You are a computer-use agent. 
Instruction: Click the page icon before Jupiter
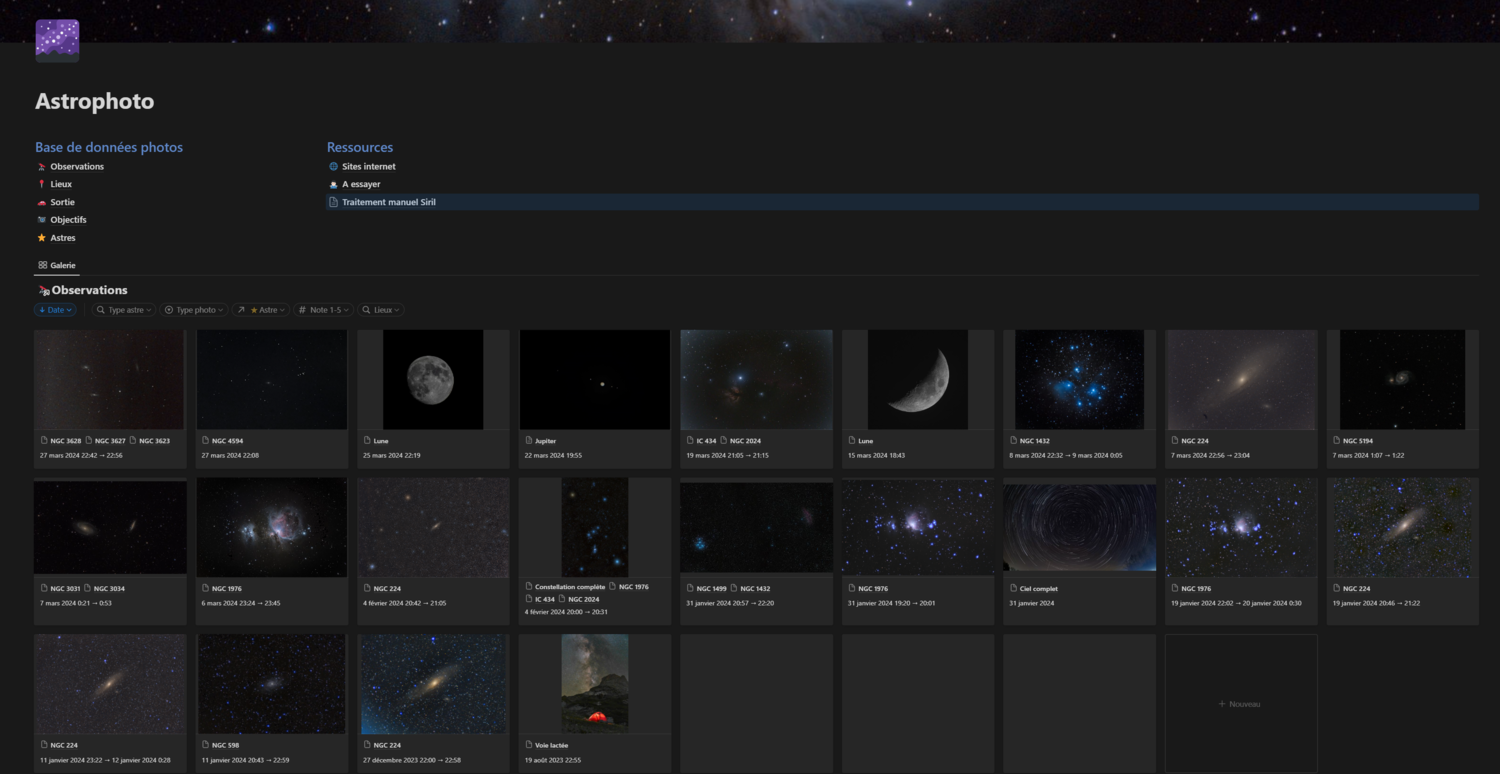point(529,441)
